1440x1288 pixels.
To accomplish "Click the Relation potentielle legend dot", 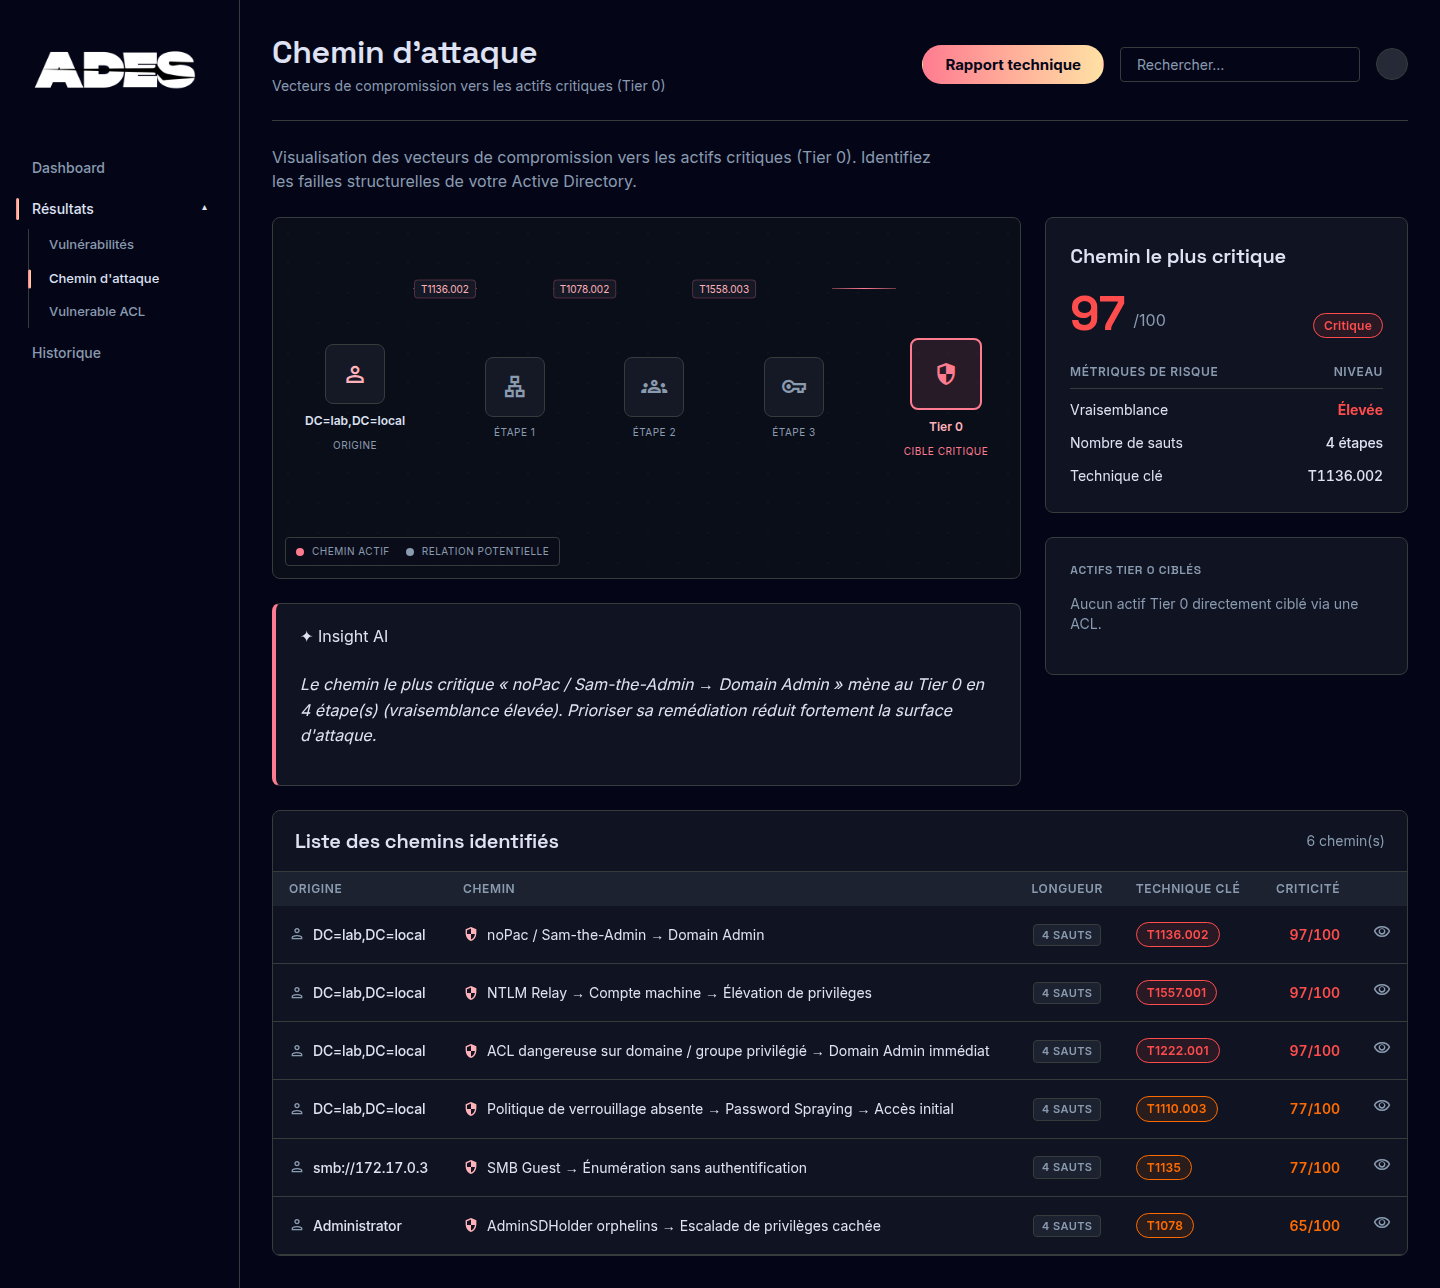I will pos(410,552).
